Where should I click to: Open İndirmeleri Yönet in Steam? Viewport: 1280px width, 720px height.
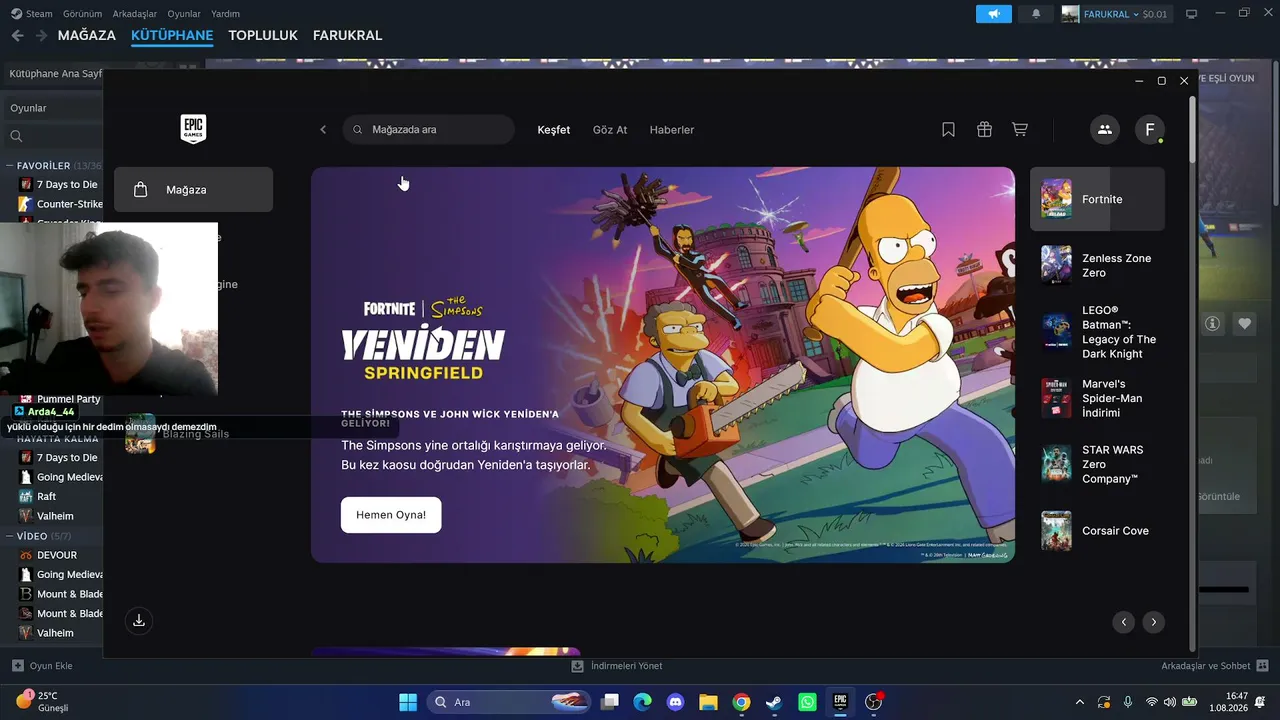coord(617,666)
